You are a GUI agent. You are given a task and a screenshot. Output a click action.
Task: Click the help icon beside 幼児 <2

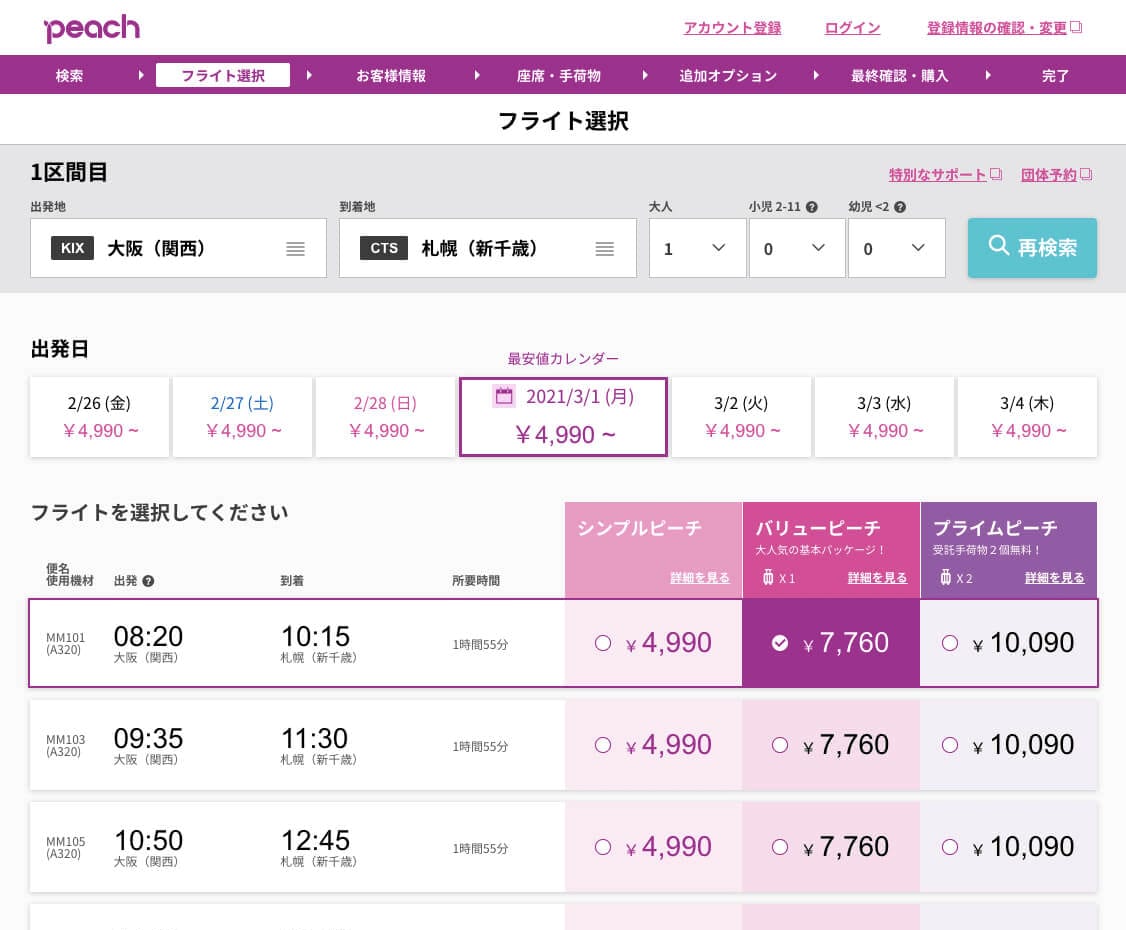900,207
